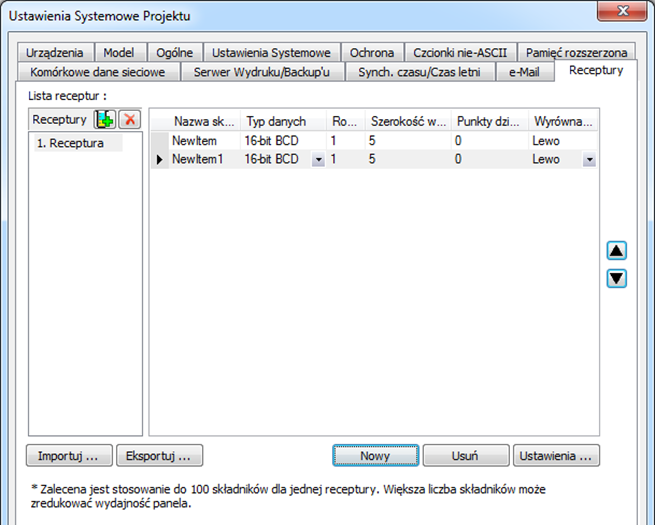Switch to the Urządzenia tab

(x=55, y=53)
